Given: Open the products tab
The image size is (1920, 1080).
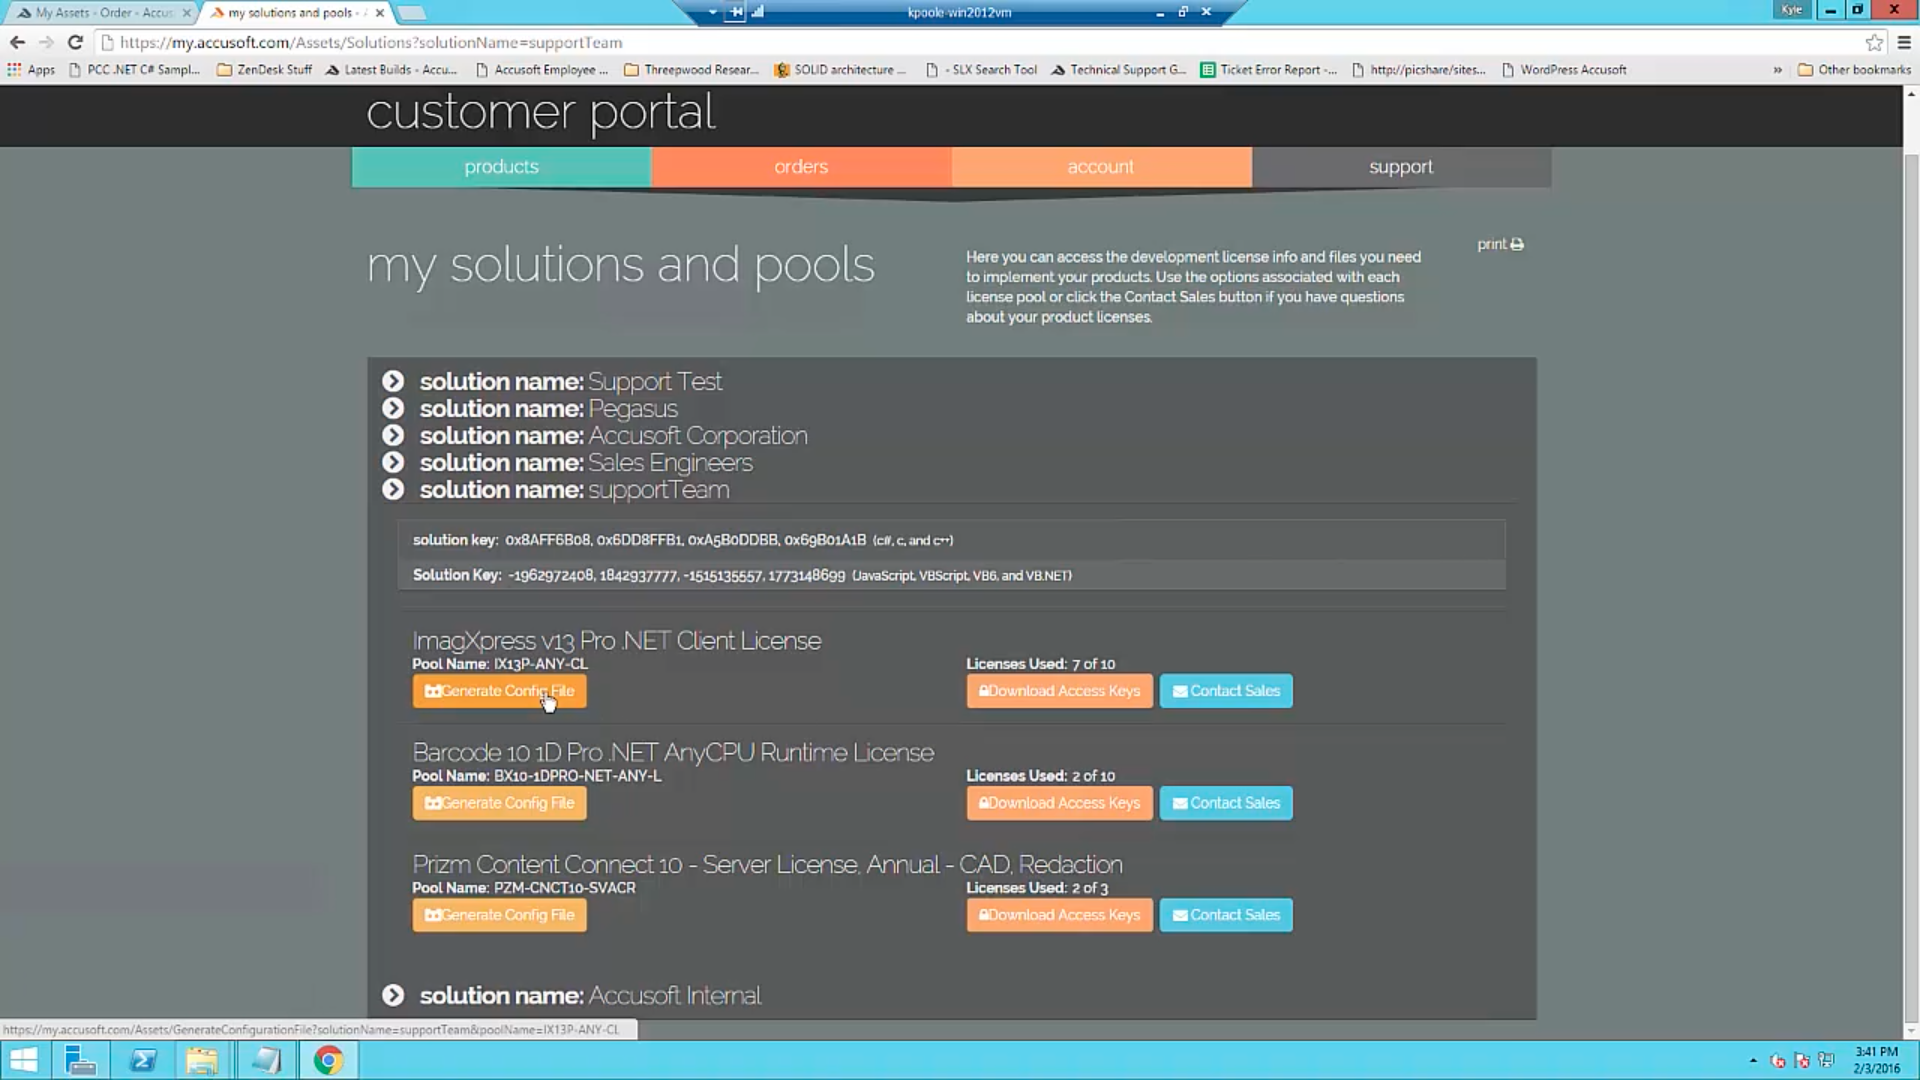Looking at the screenshot, I should point(501,167).
